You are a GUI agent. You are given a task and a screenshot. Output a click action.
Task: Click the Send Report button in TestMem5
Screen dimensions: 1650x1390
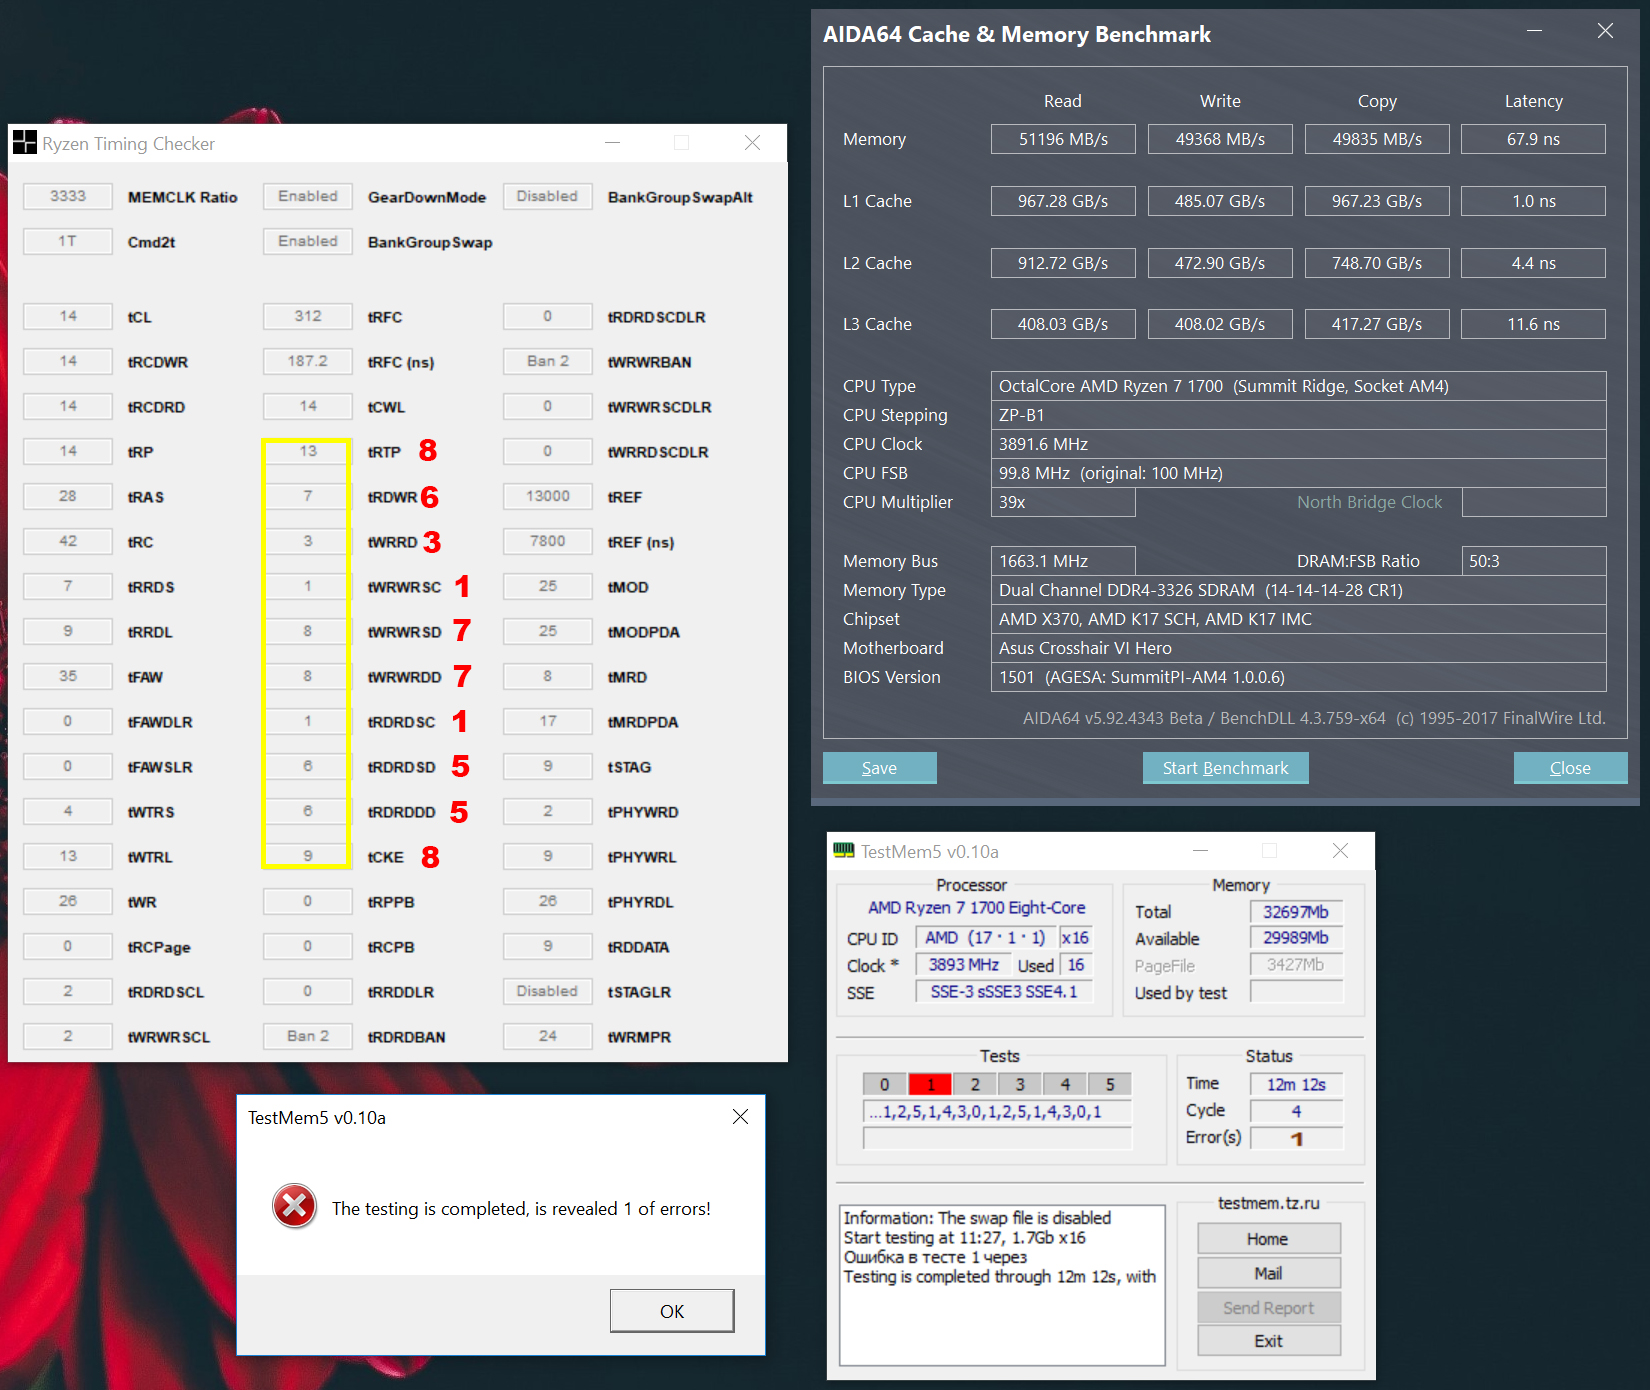pos(1268,1307)
